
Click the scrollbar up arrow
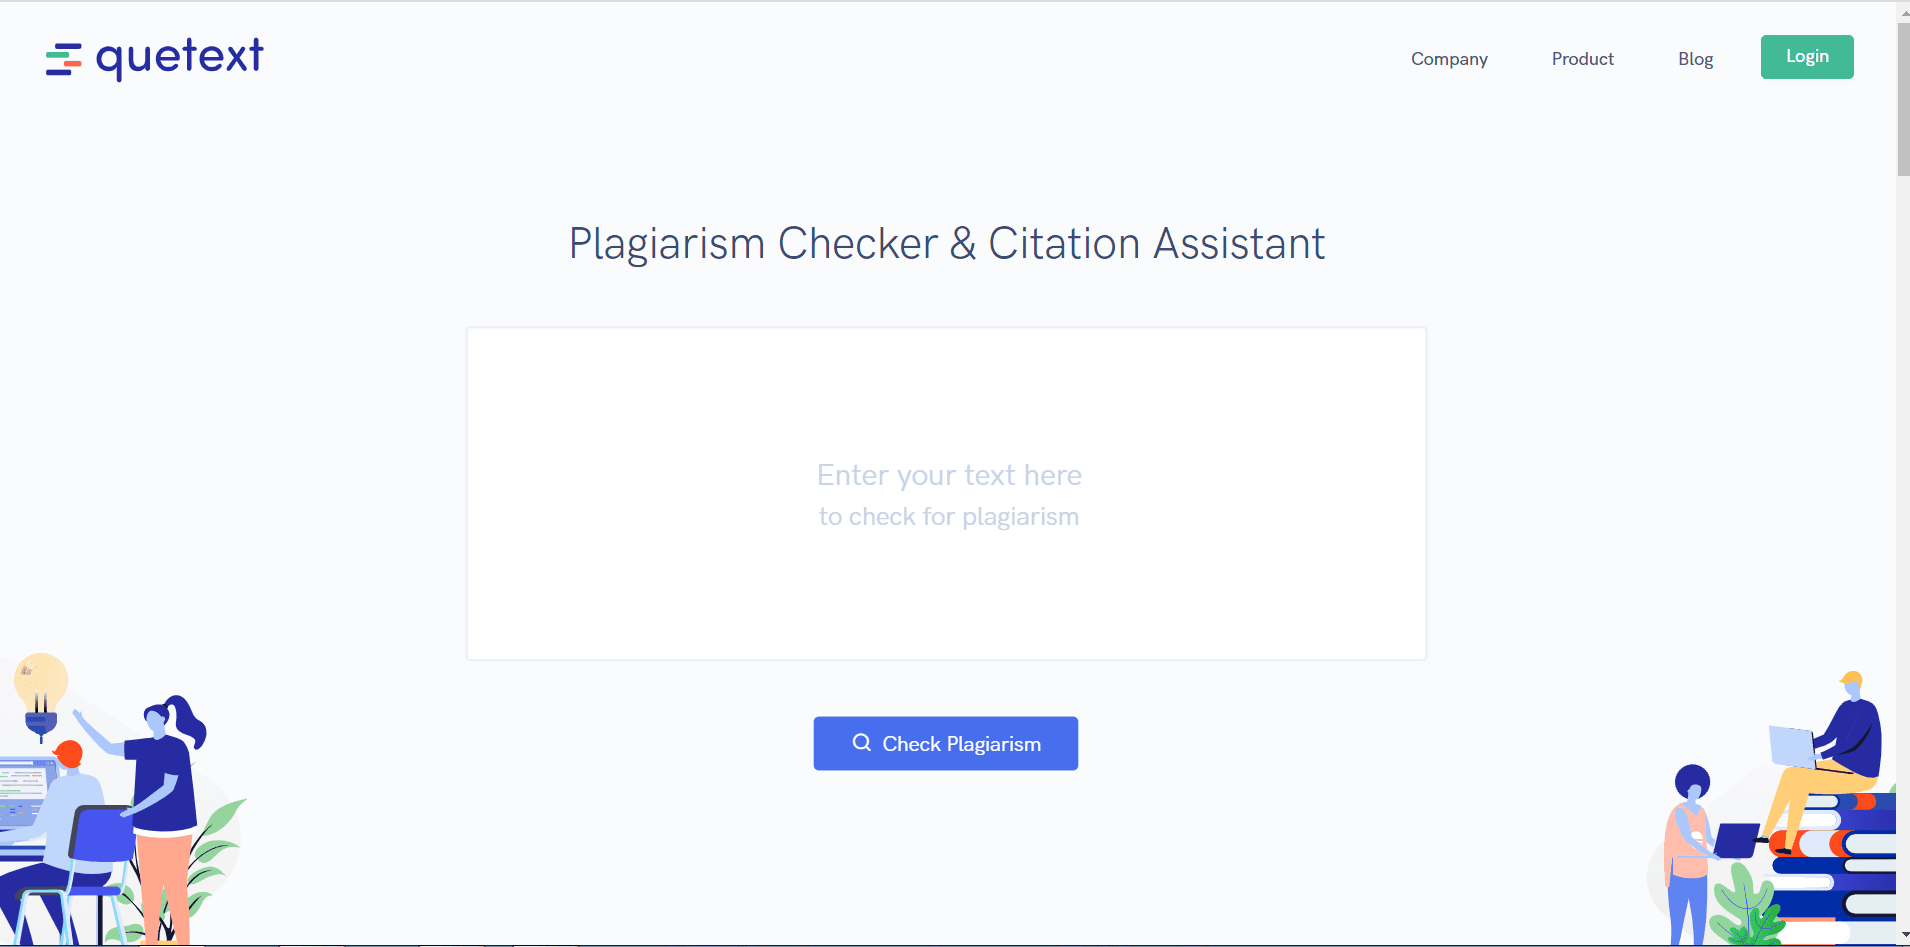pos(1903,11)
